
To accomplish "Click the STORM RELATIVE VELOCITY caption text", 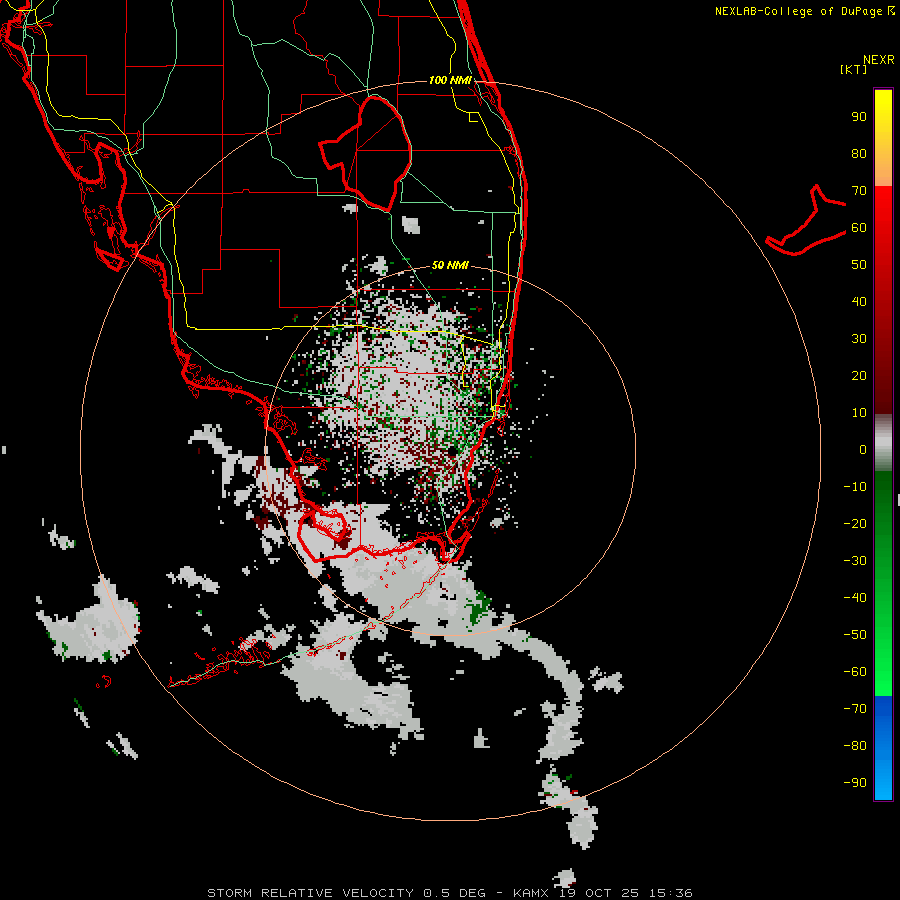I will pyautogui.click(x=310, y=893).
